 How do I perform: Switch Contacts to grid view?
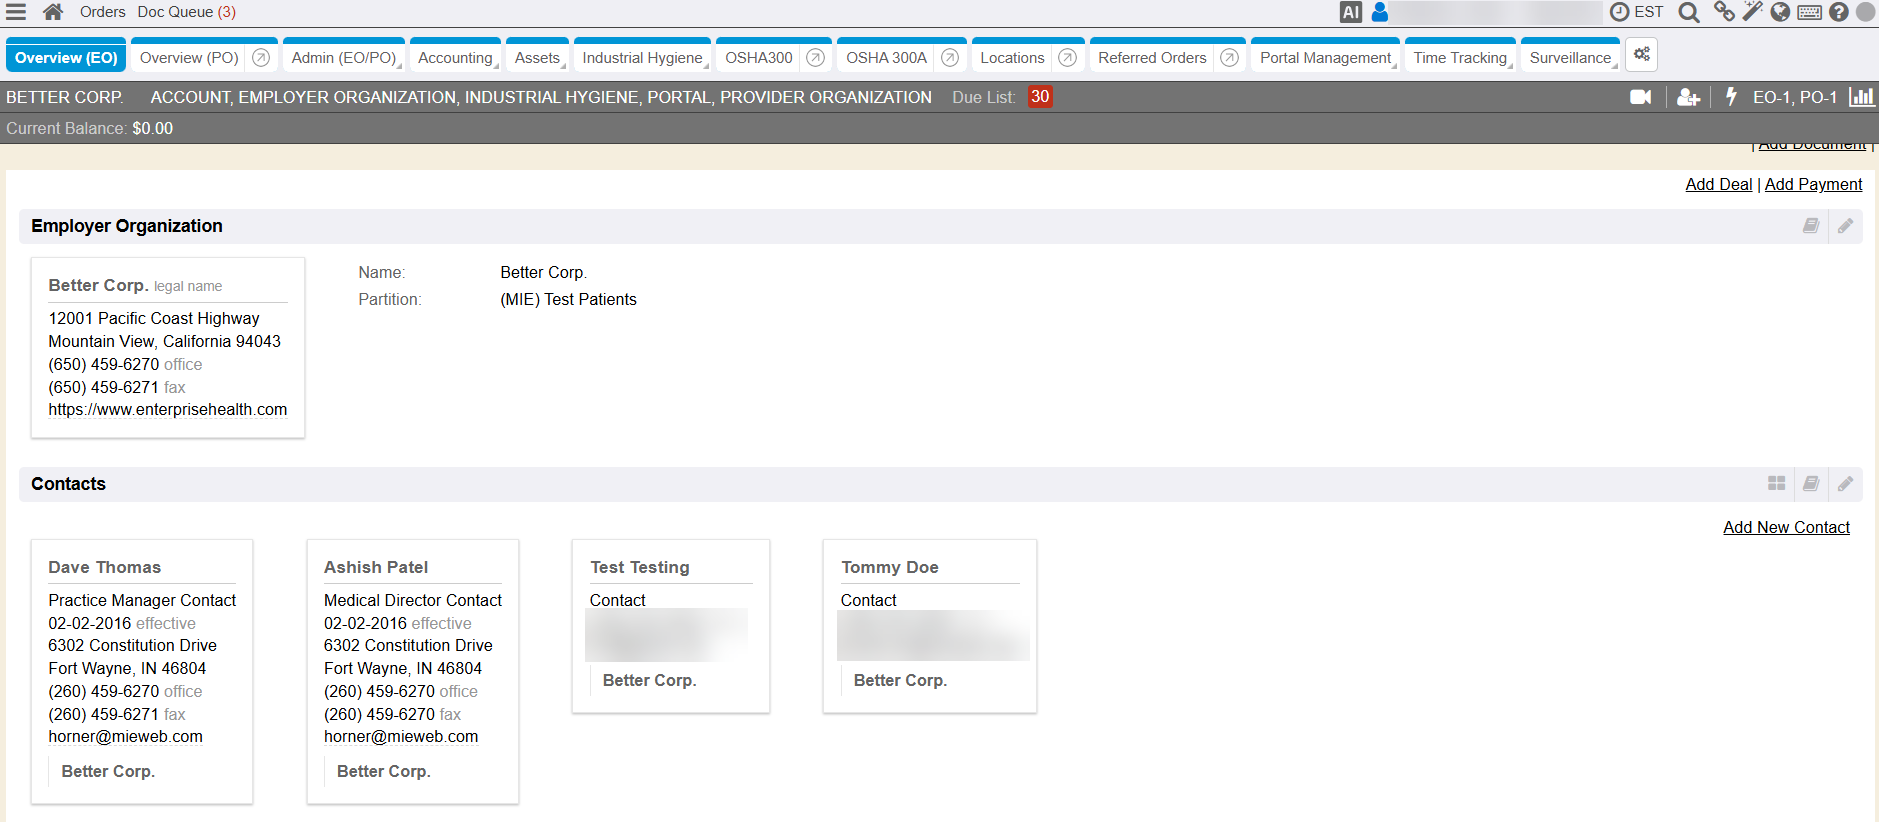(x=1776, y=484)
